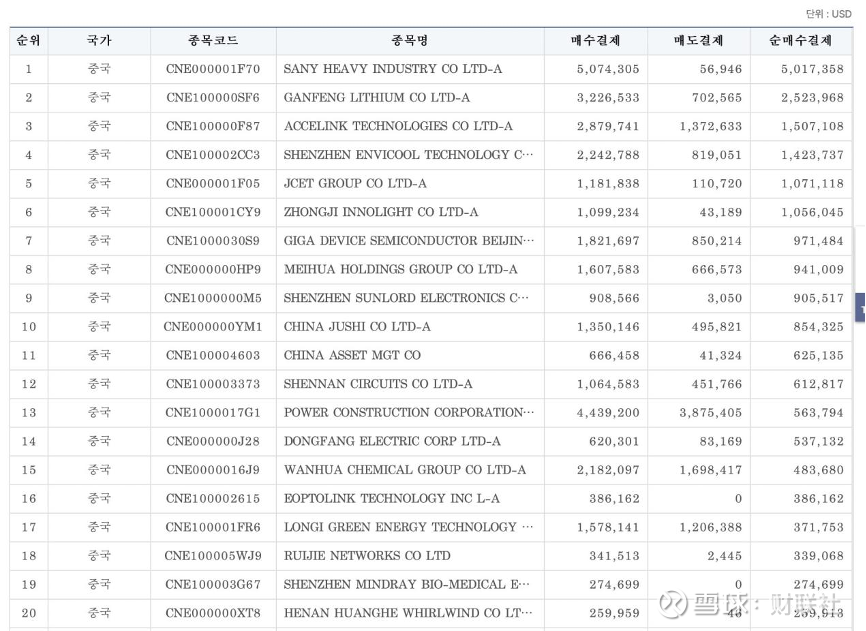Click the 매도결제 column header
This screenshot has width=866, height=631.
[x=699, y=40]
